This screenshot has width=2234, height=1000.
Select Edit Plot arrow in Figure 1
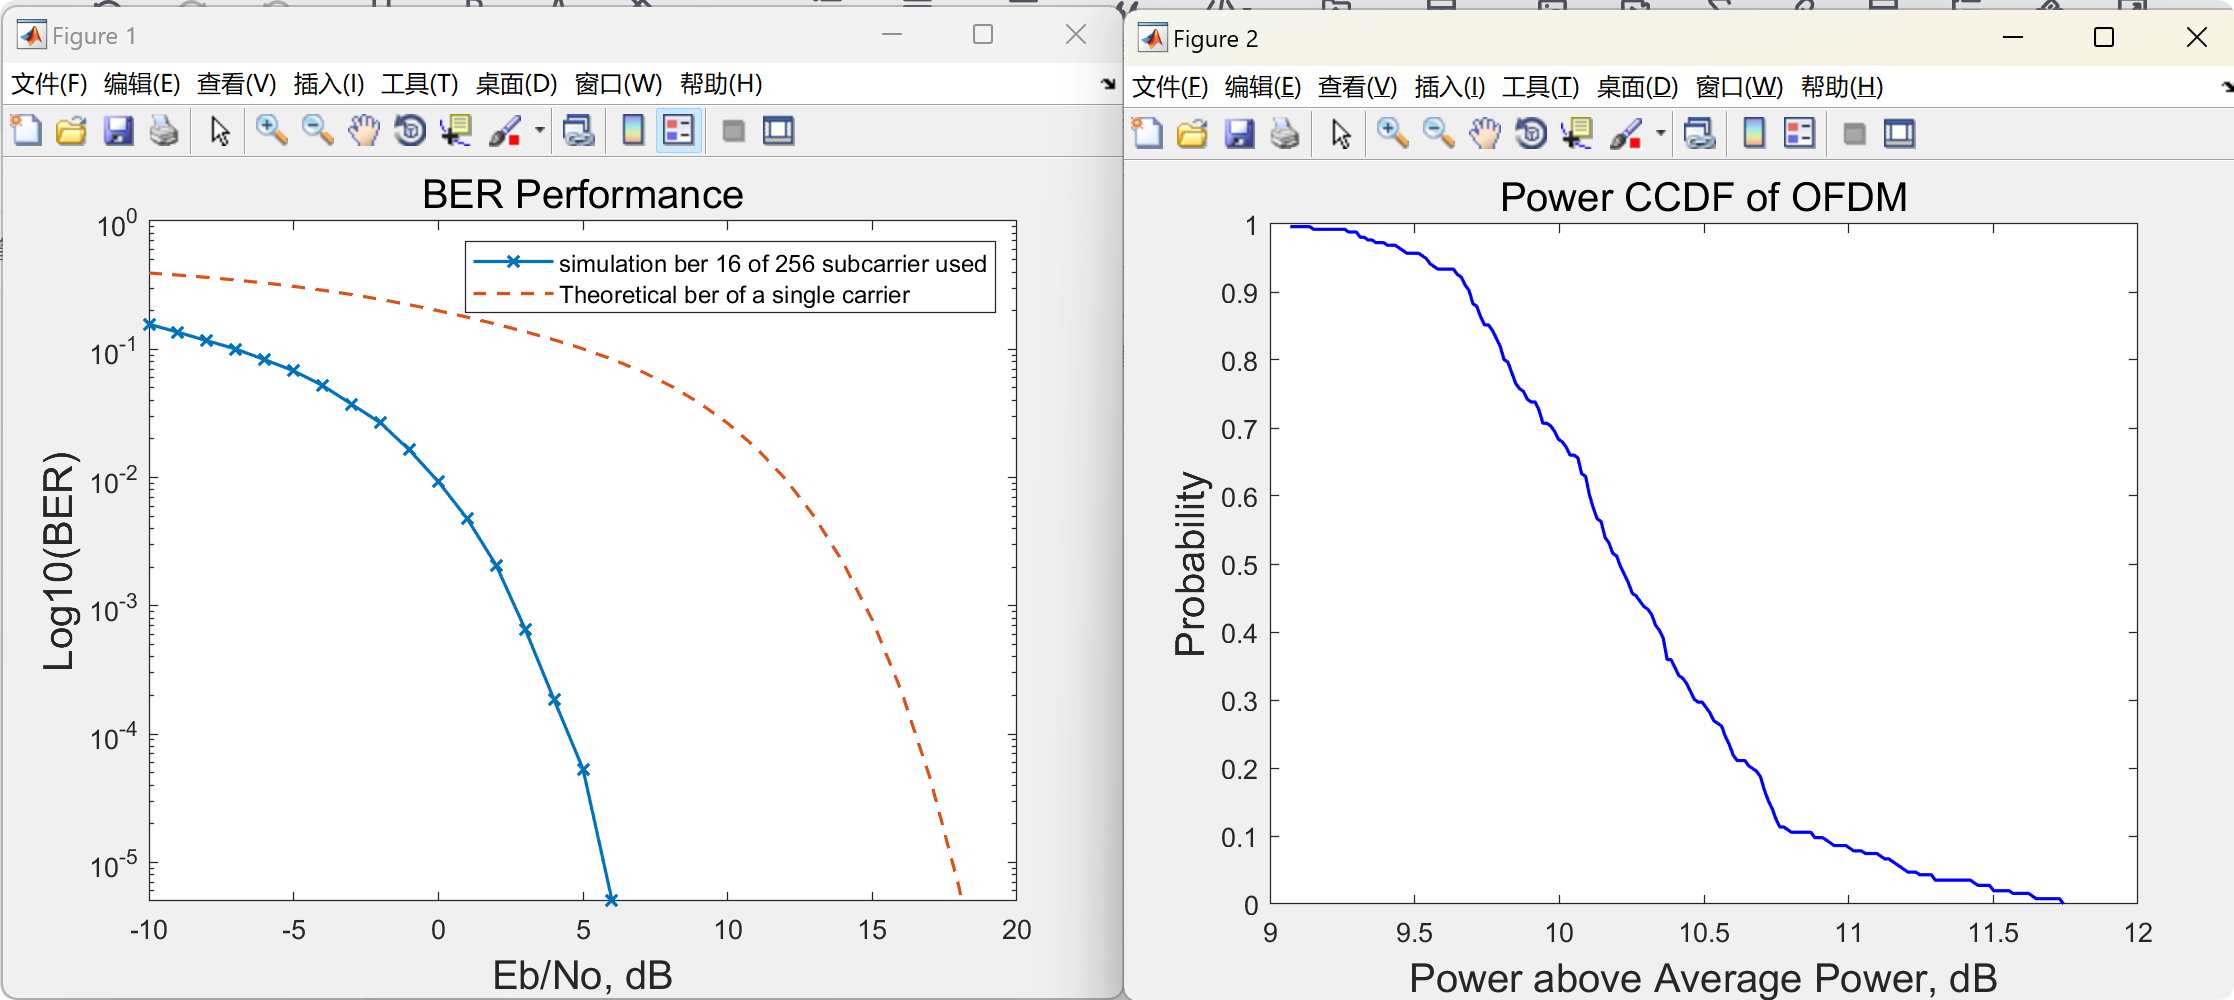220,131
